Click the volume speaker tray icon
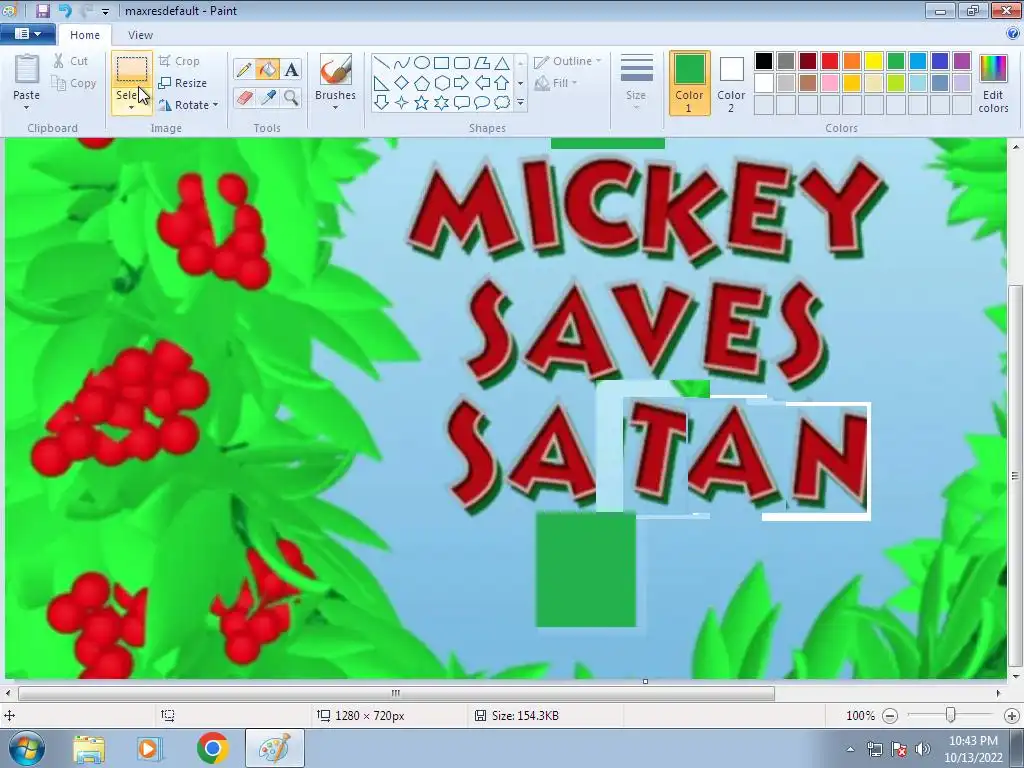Image resolution: width=1024 pixels, height=768 pixels. click(923, 749)
